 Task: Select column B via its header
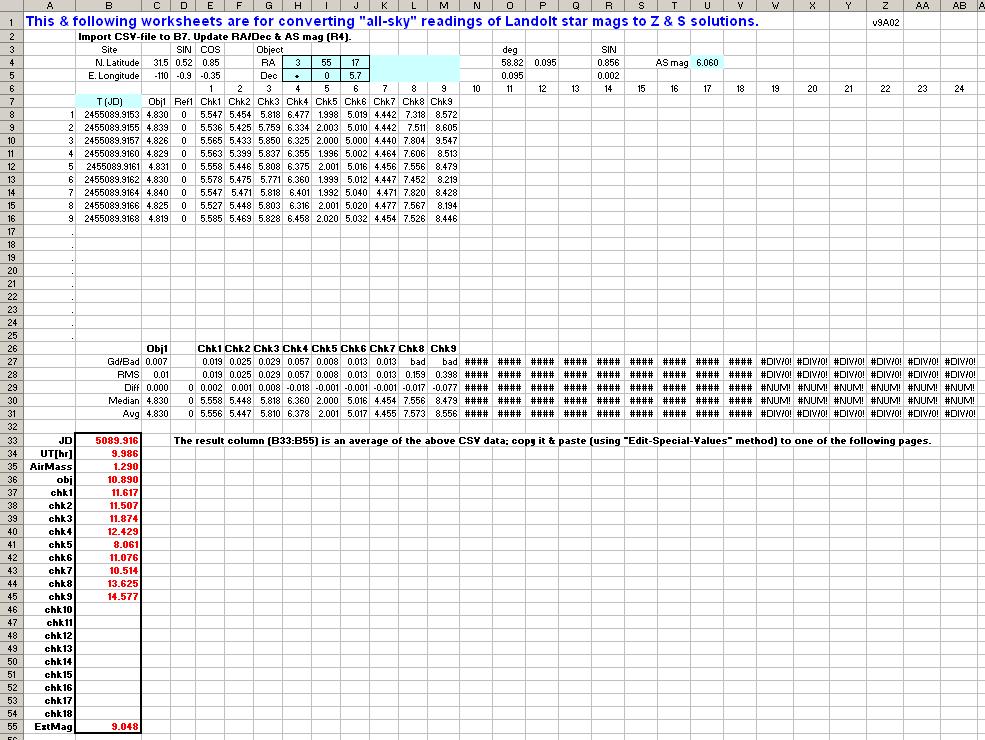(109, 6)
